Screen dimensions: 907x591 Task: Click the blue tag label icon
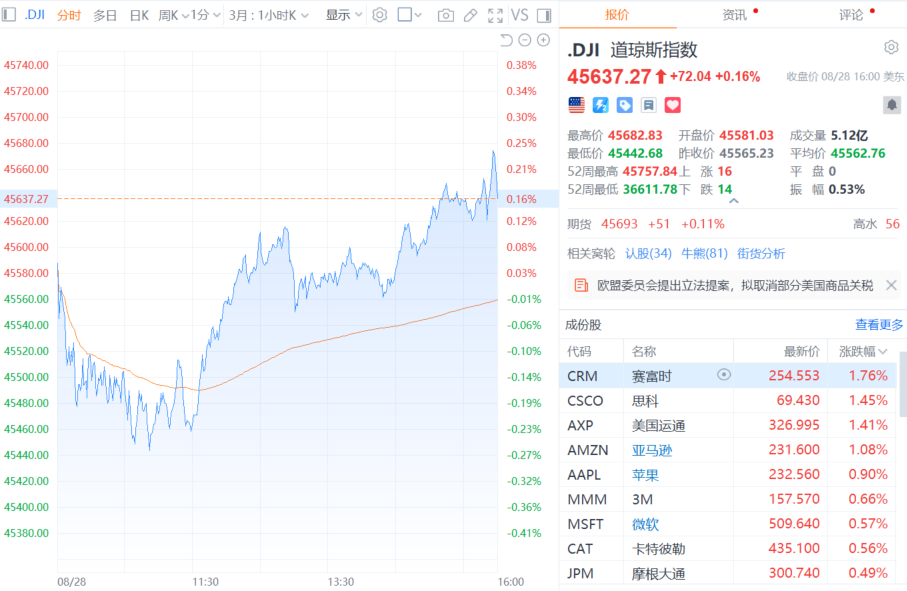click(624, 105)
